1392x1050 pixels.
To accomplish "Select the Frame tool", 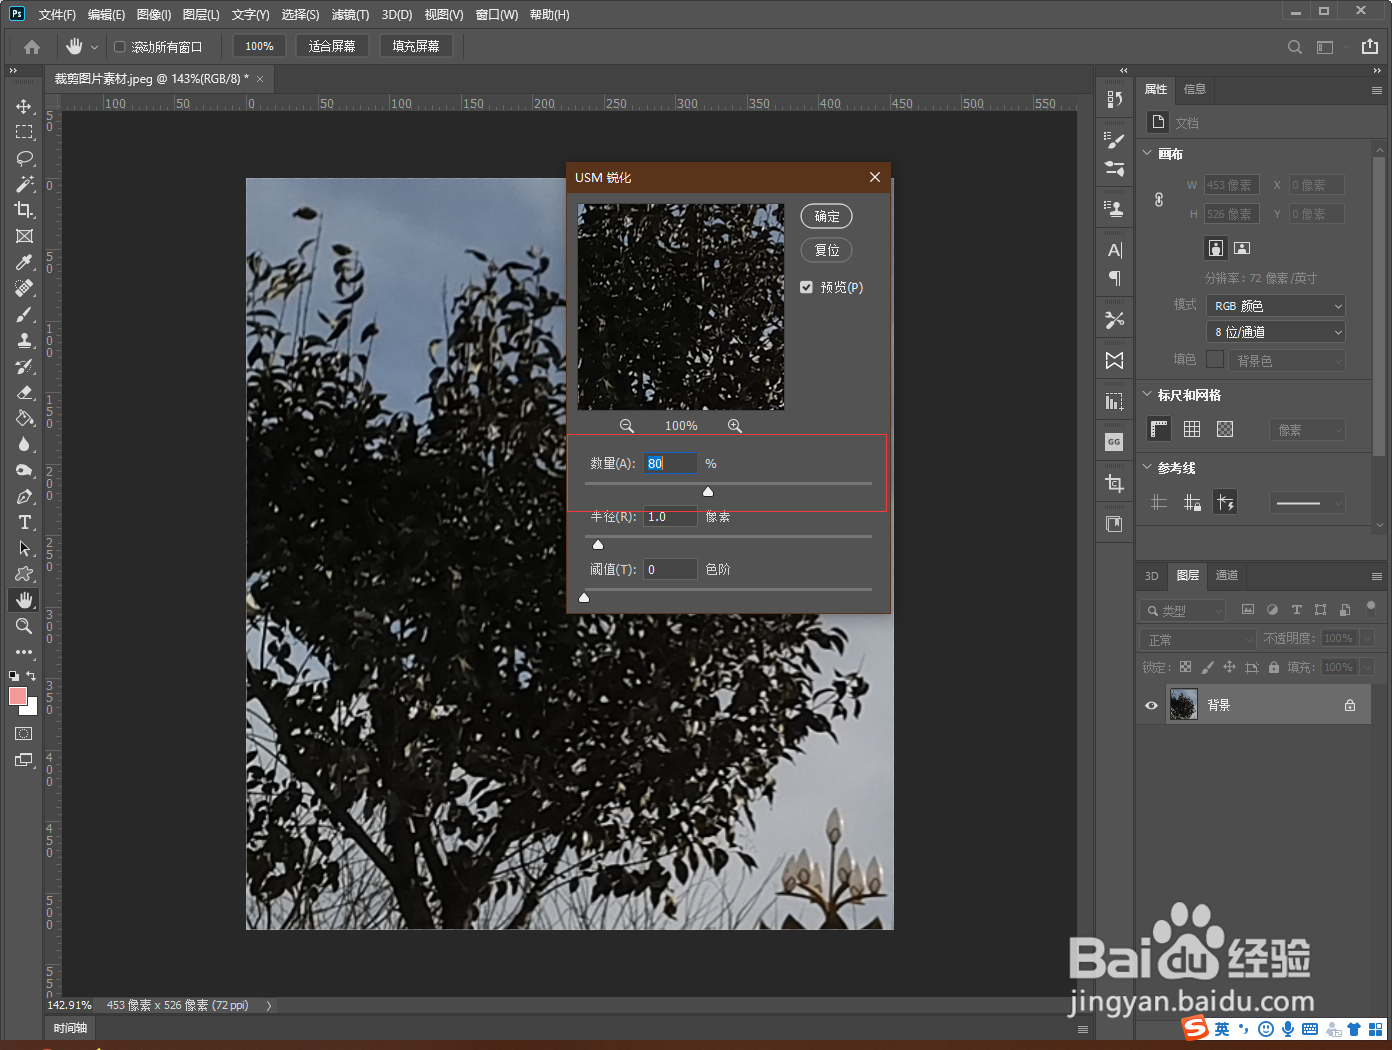I will point(24,236).
